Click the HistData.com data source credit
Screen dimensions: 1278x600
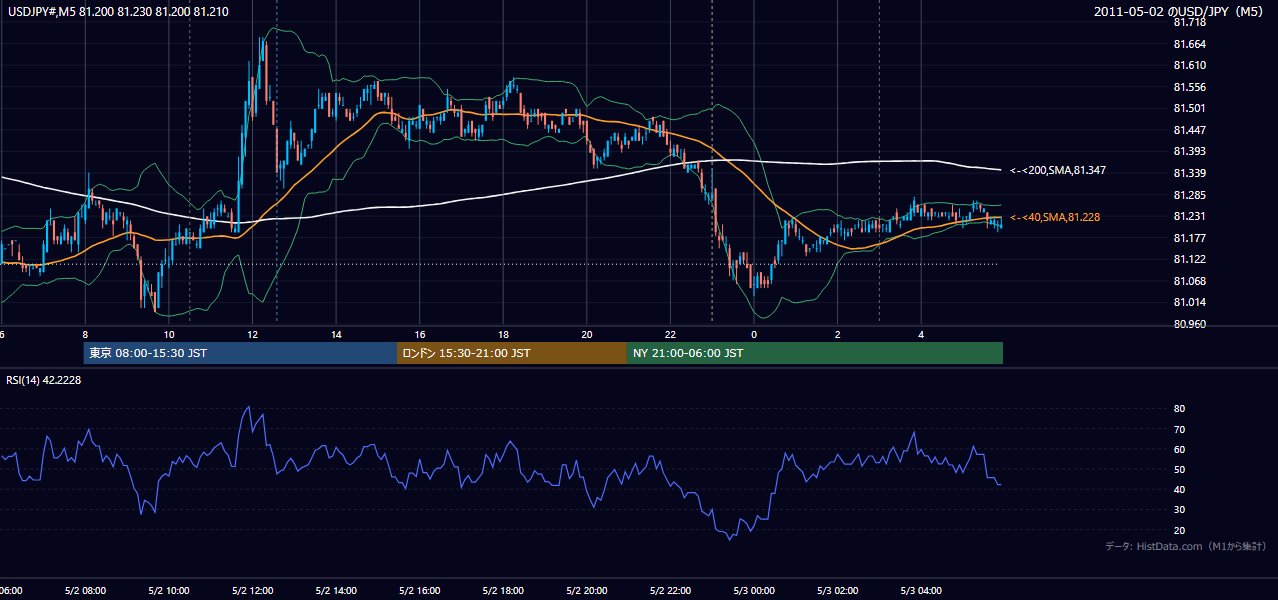(1186, 546)
